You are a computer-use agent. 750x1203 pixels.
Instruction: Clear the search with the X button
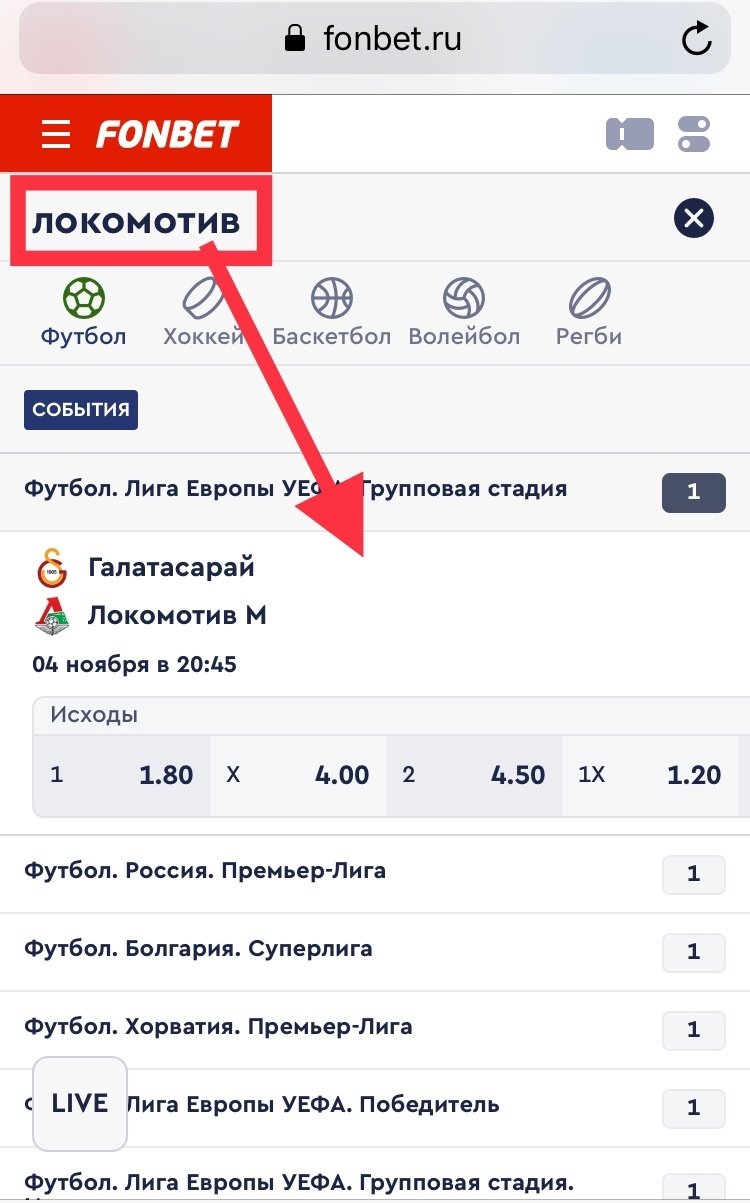[x=693, y=218]
